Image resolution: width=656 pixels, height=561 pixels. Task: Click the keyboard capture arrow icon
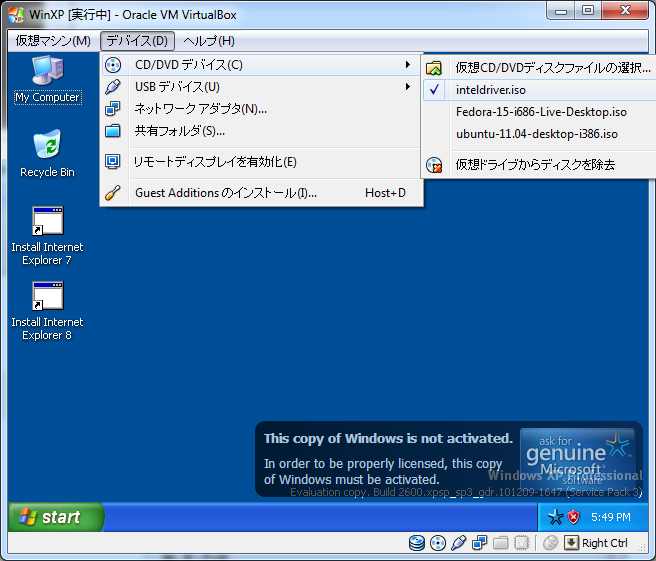571,543
